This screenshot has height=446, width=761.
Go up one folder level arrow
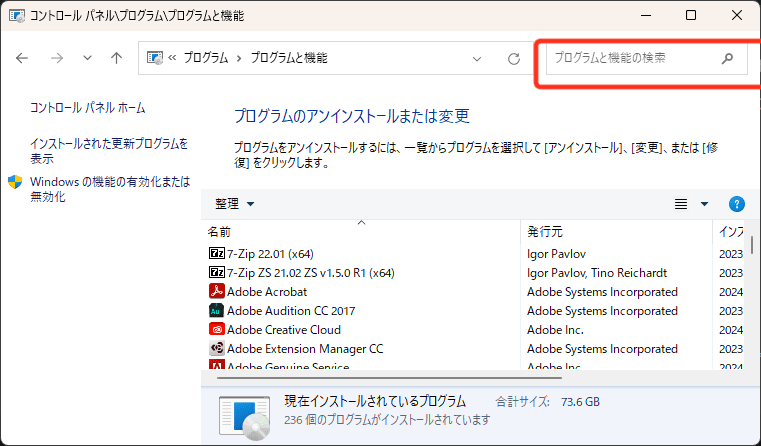[116, 58]
